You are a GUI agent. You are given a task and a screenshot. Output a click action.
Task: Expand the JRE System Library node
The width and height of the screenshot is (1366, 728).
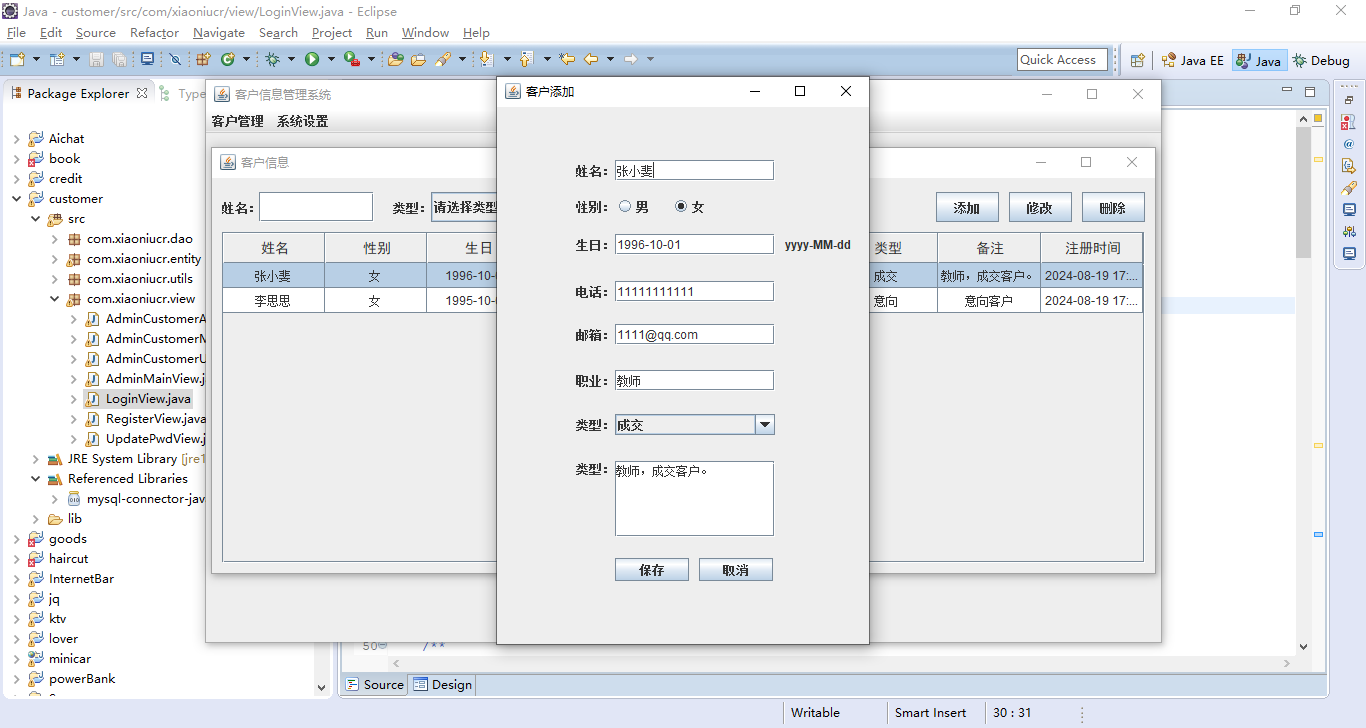36,459
